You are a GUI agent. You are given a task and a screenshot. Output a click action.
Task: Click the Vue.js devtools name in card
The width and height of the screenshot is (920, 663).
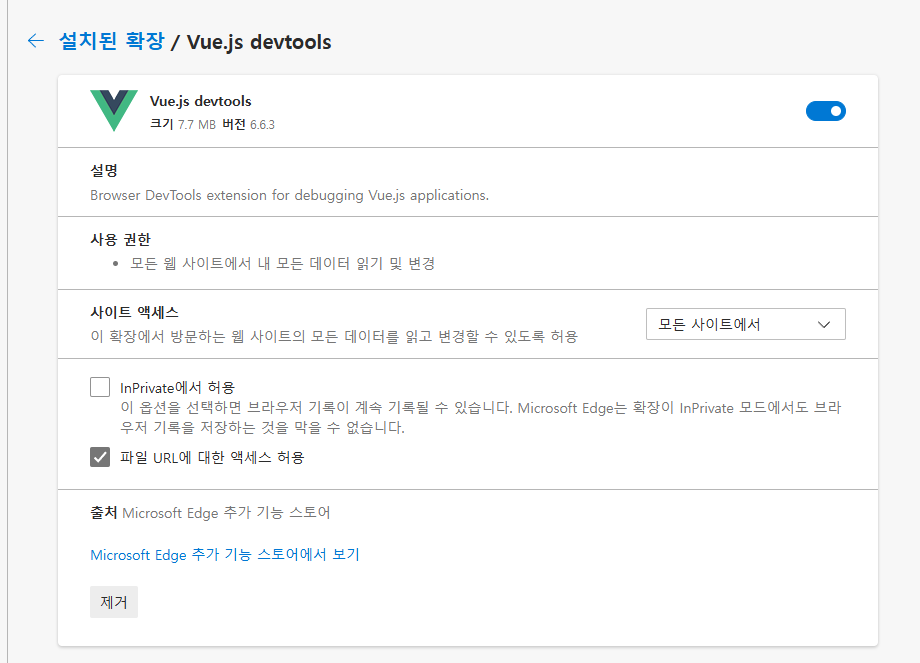coord(201,101)
